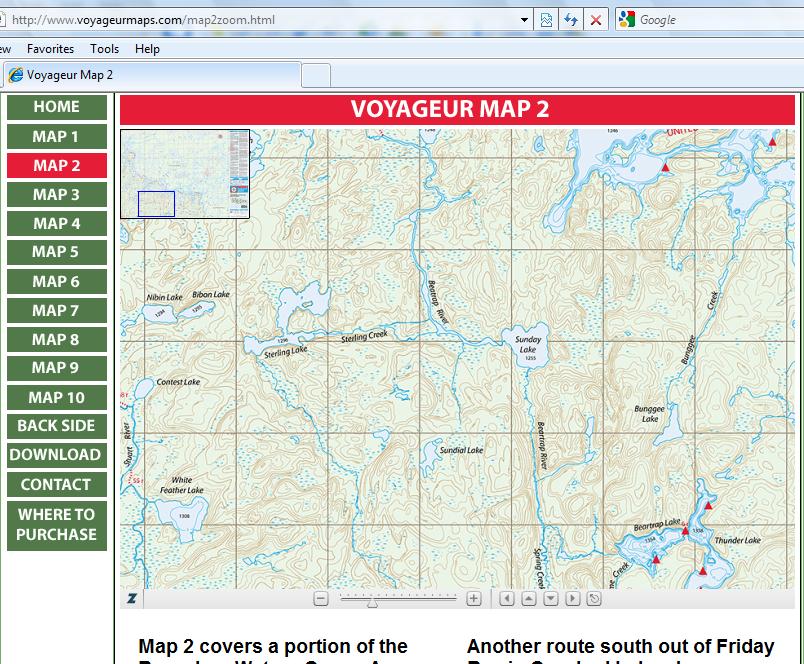Pan the map up with the arrow button
The height and width of the screenshot is (664, 804).
[529, 598]
